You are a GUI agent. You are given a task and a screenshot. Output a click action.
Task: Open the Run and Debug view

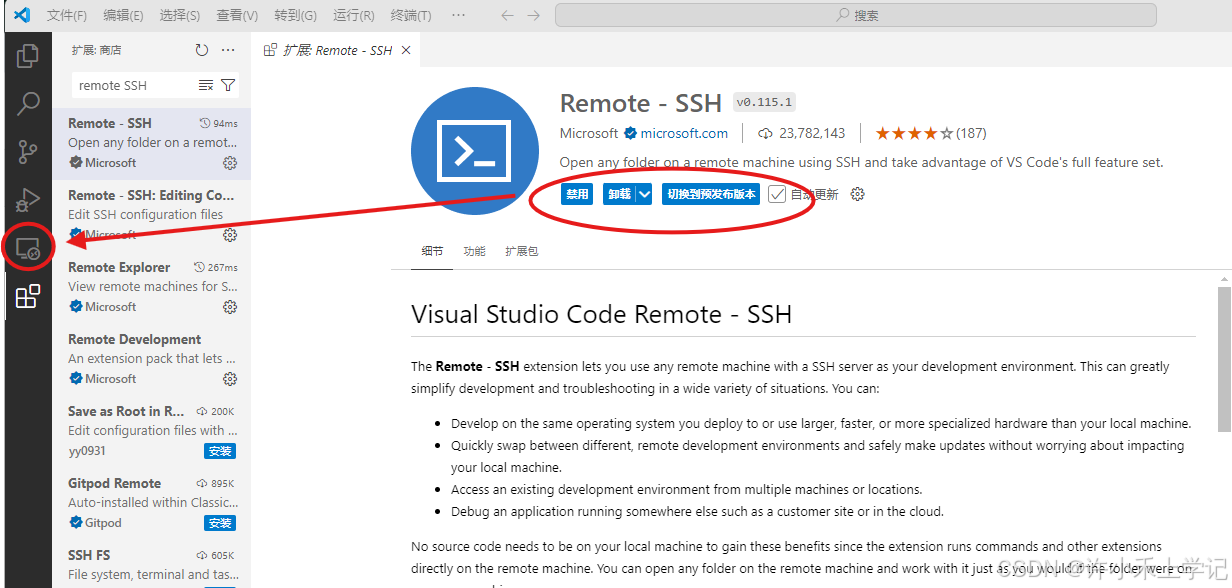(28, 199)
